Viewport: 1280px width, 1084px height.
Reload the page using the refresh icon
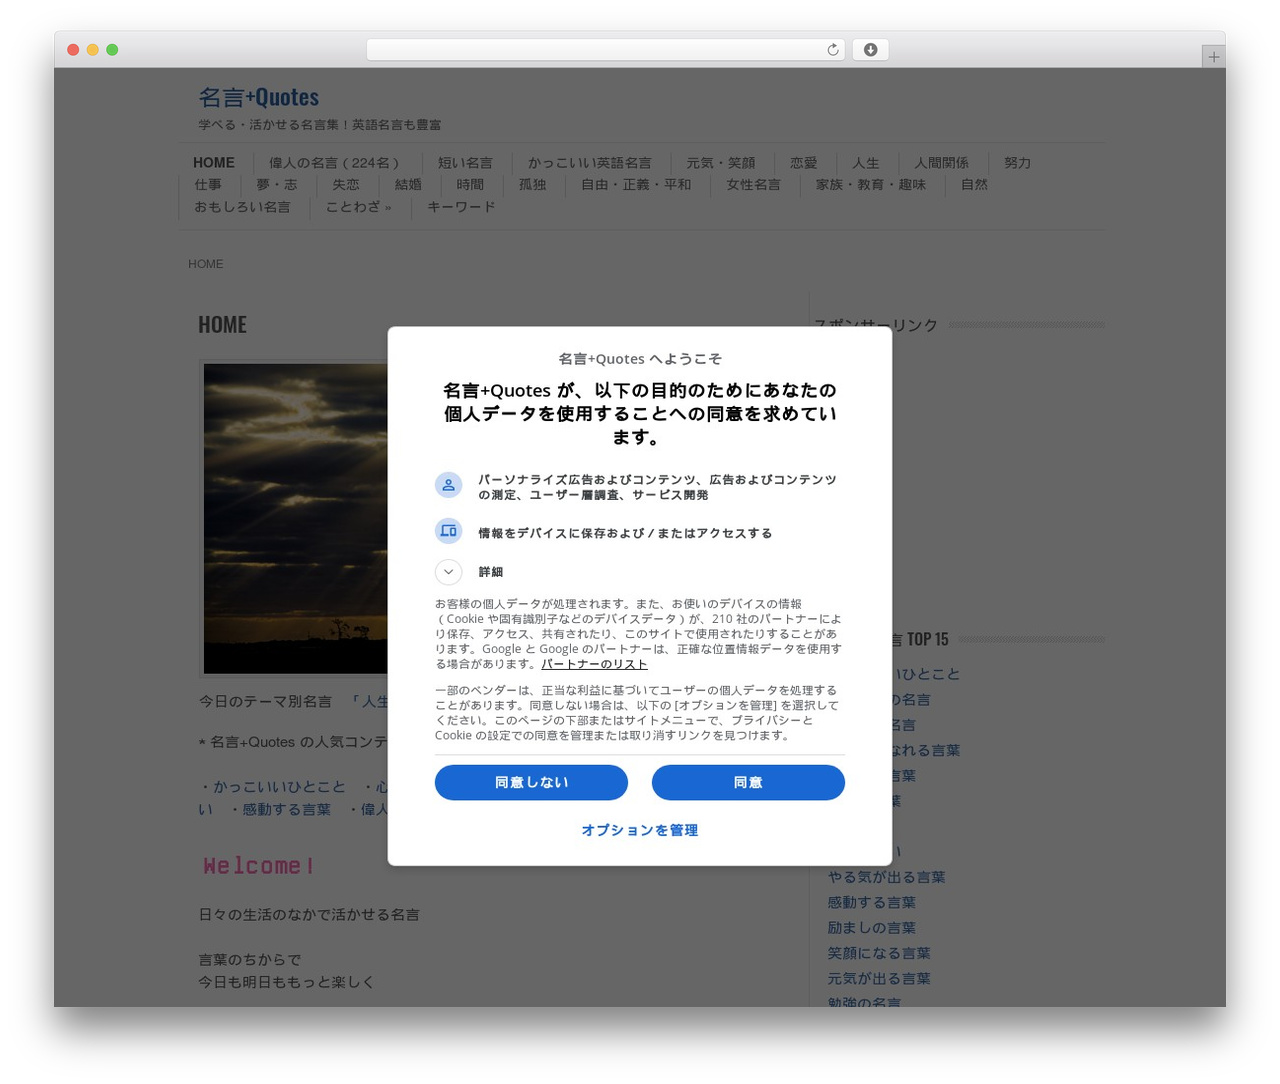832,50
